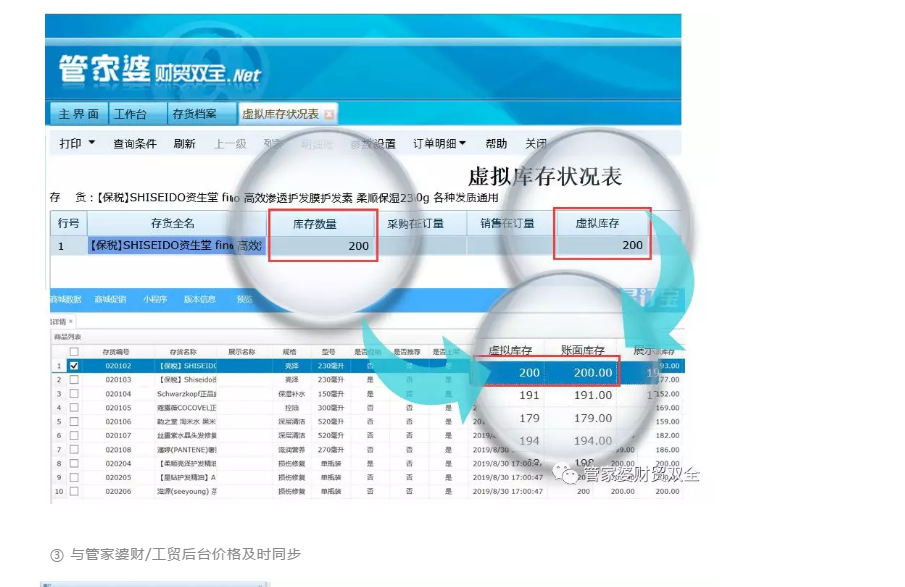Screen dimensions: 905x587
Task: Click the 行号 column header
Action: point(68,223)
